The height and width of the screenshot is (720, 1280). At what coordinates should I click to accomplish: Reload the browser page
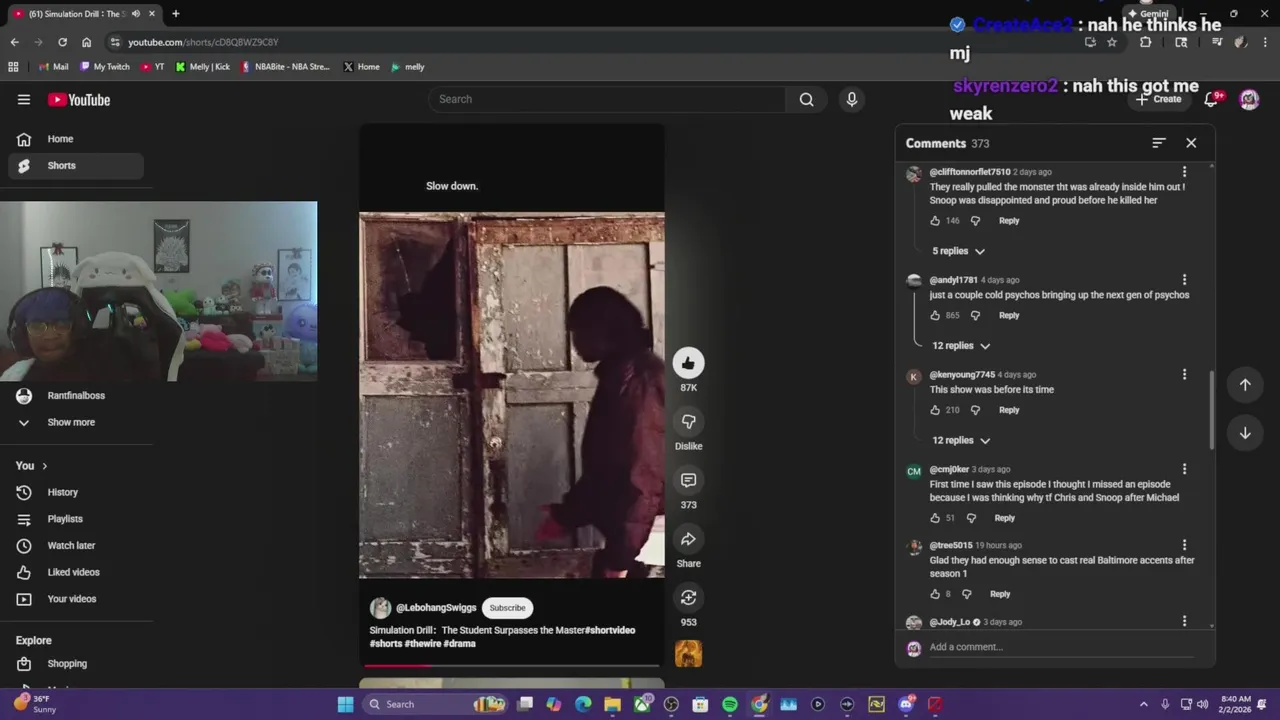[62, 42]
